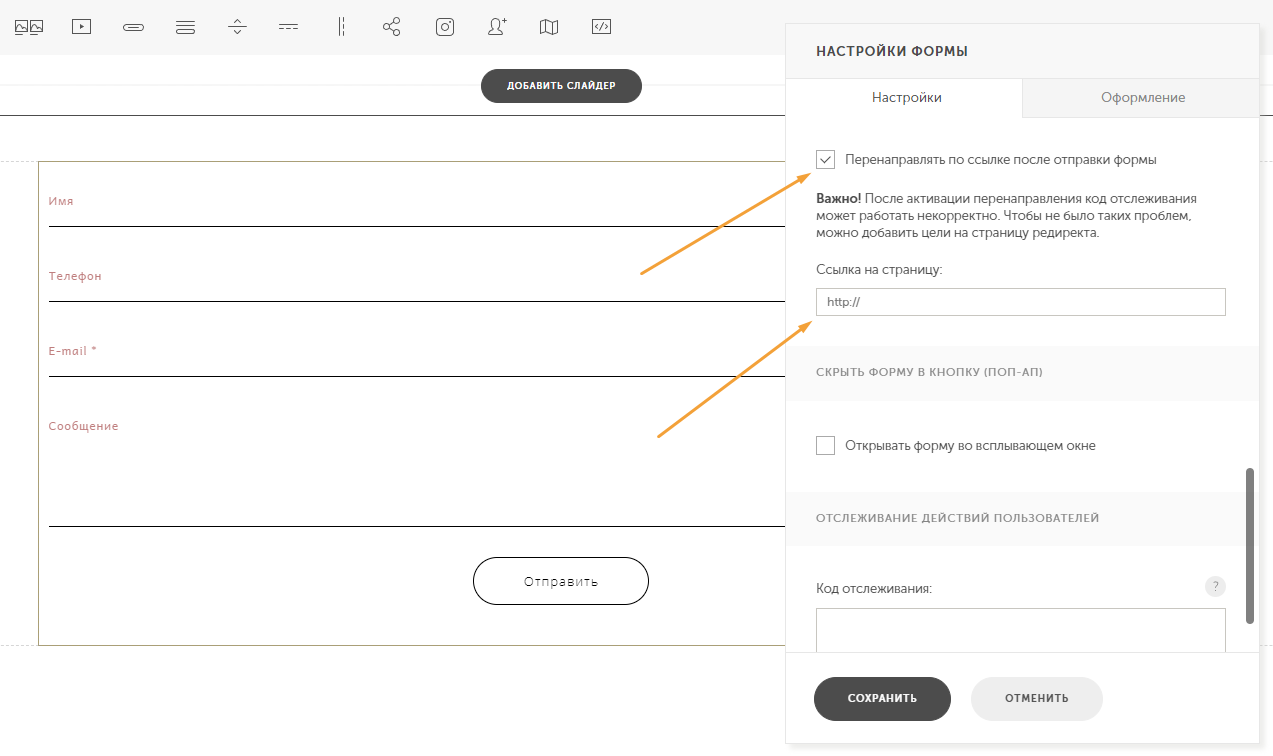Switch to the Оформление tab

coord(1142,98)
